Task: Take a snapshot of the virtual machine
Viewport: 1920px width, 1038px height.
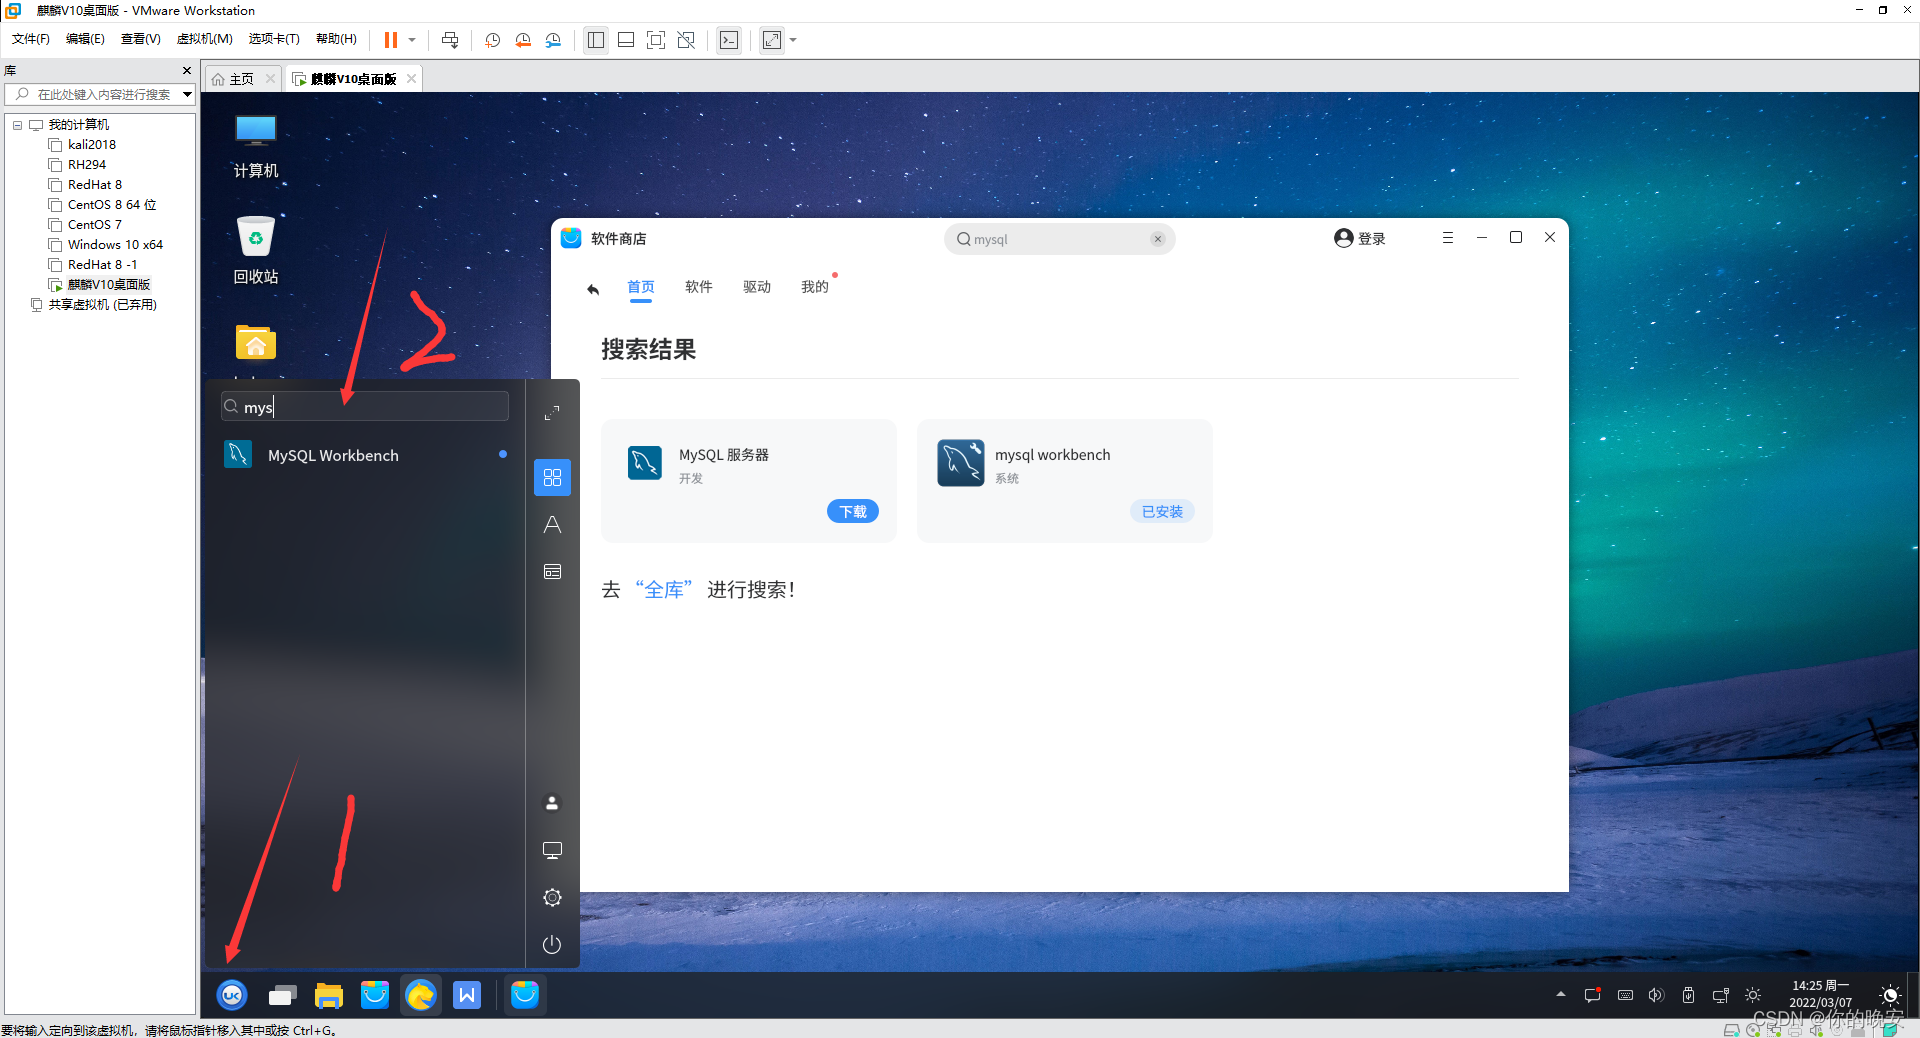Action: (x=492, y=40)
